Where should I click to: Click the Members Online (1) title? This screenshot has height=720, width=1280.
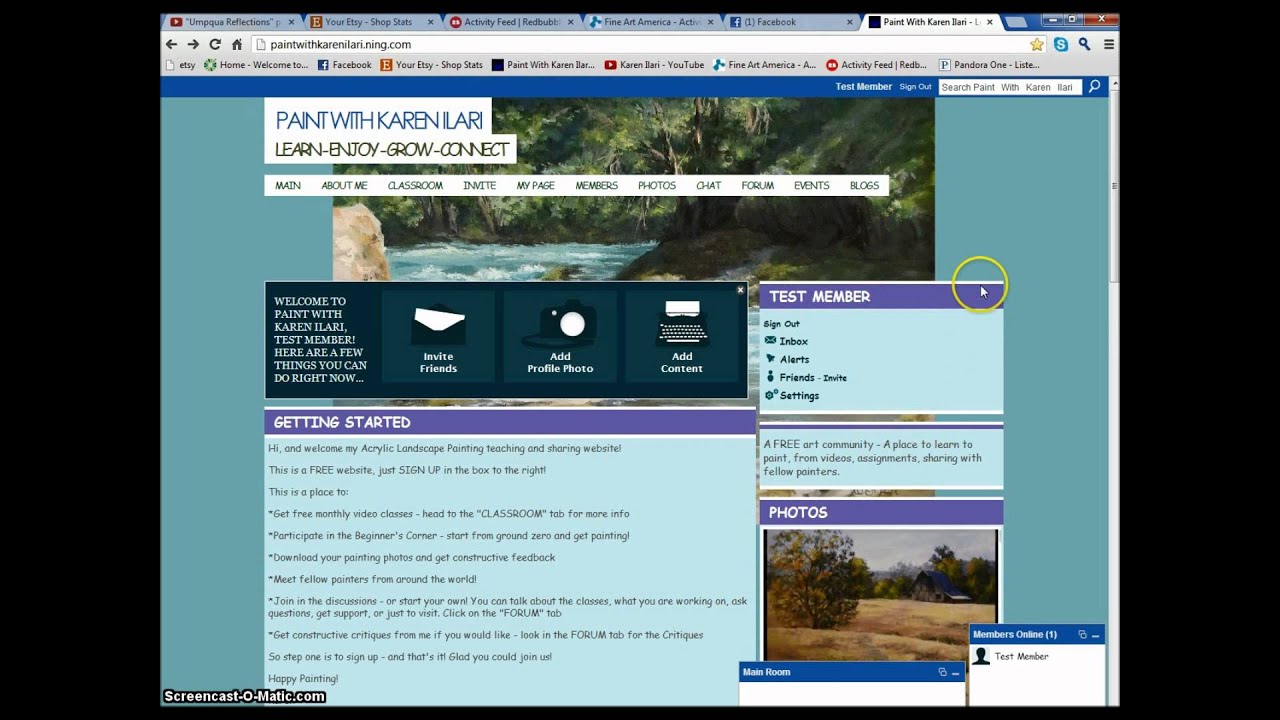pyautogui.click(x=1014, y=634)
